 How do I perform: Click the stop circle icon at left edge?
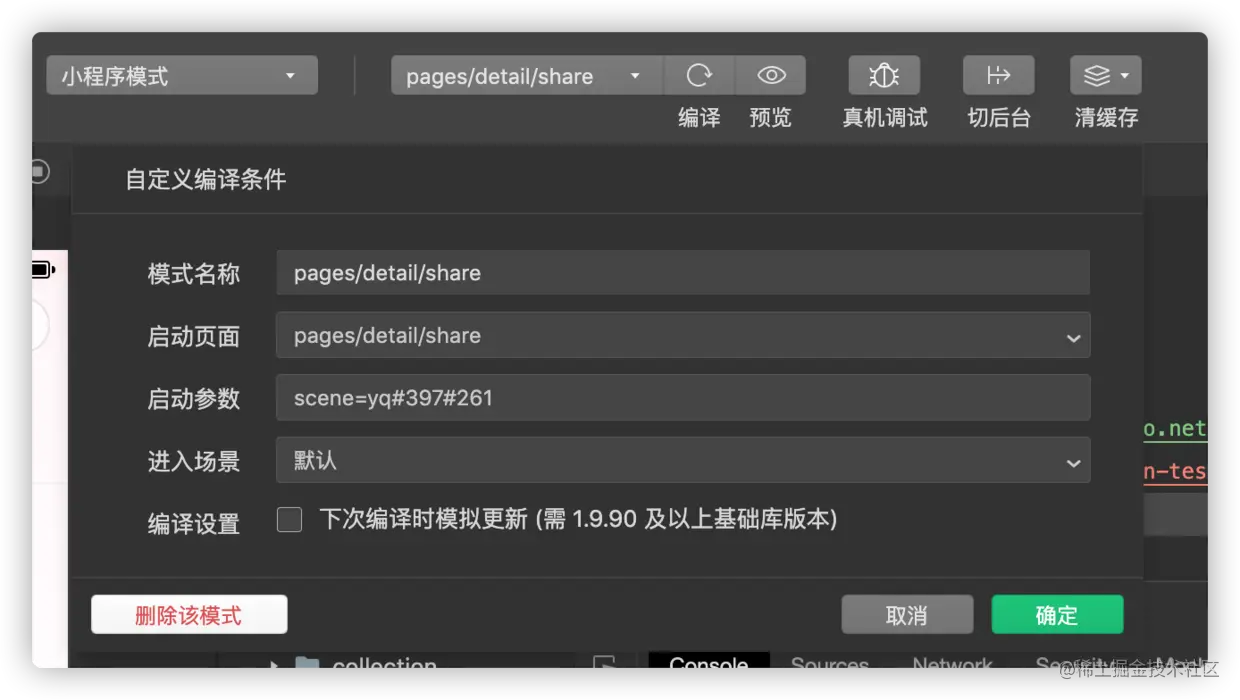click(39, 172)
